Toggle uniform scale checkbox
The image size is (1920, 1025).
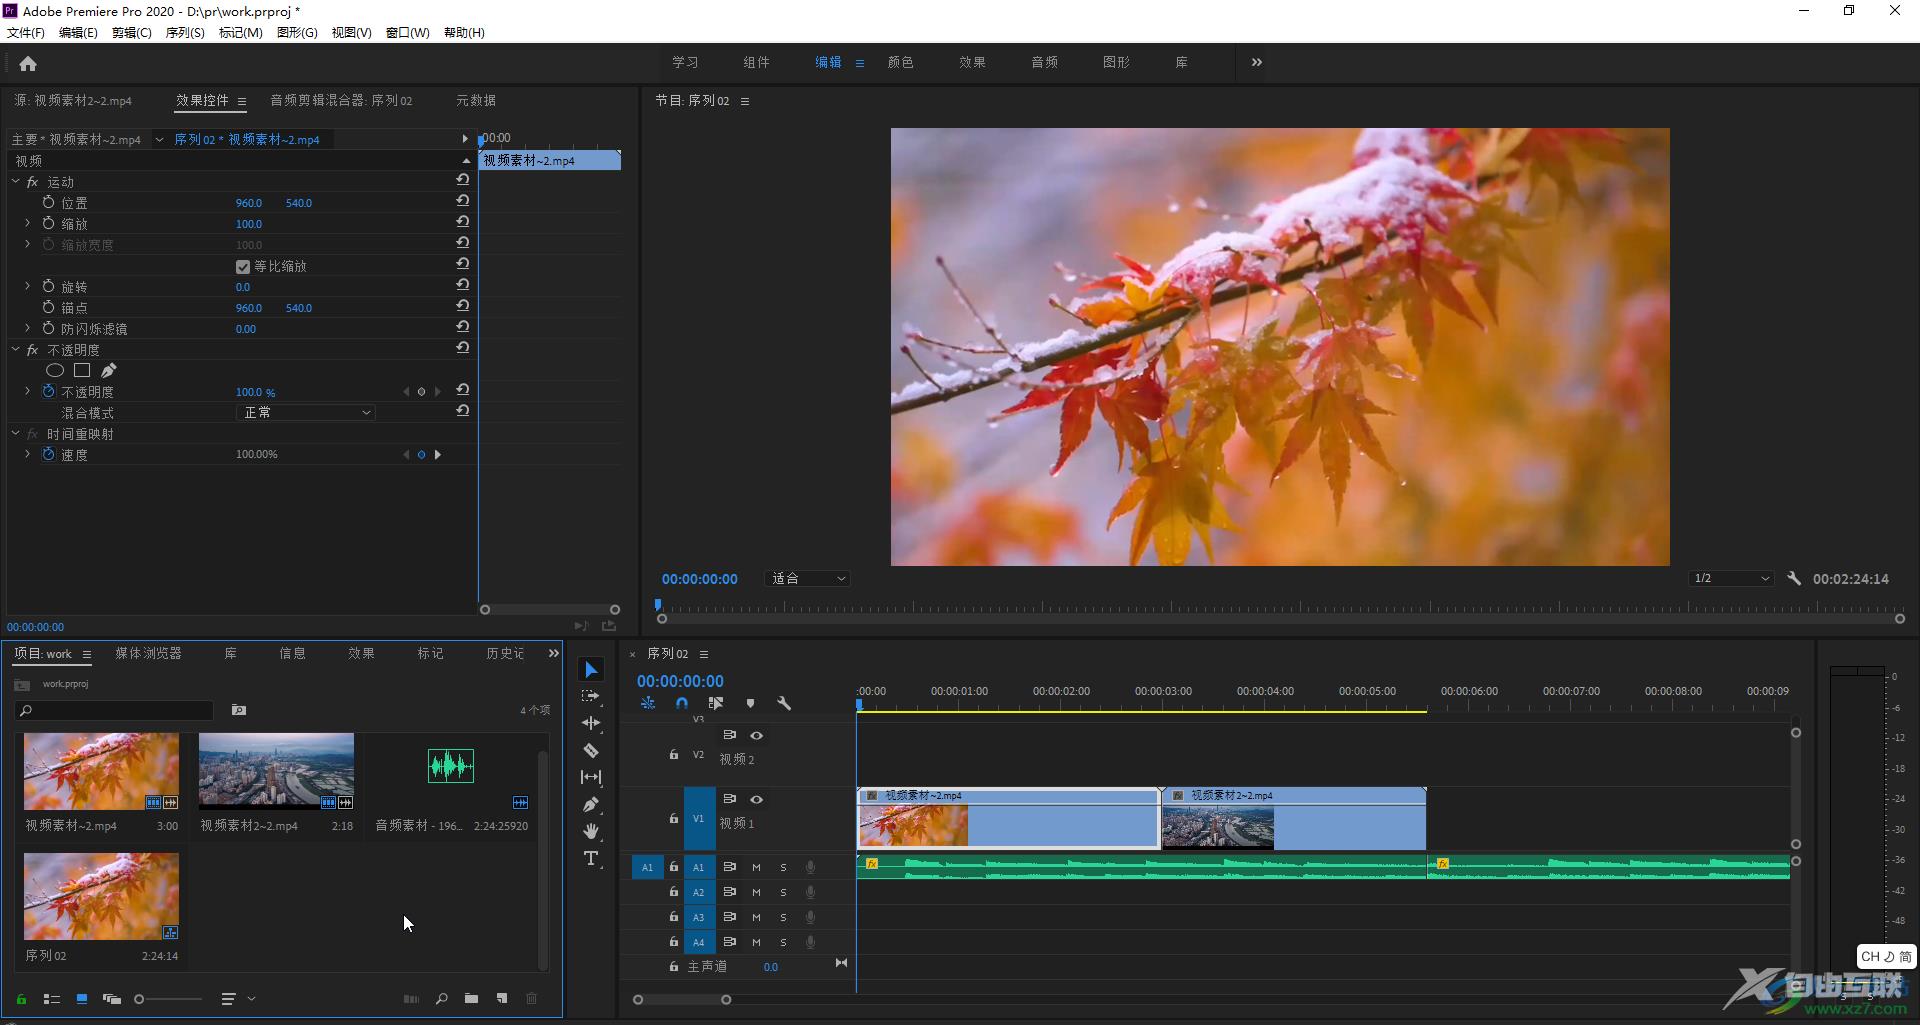(242, 266)
